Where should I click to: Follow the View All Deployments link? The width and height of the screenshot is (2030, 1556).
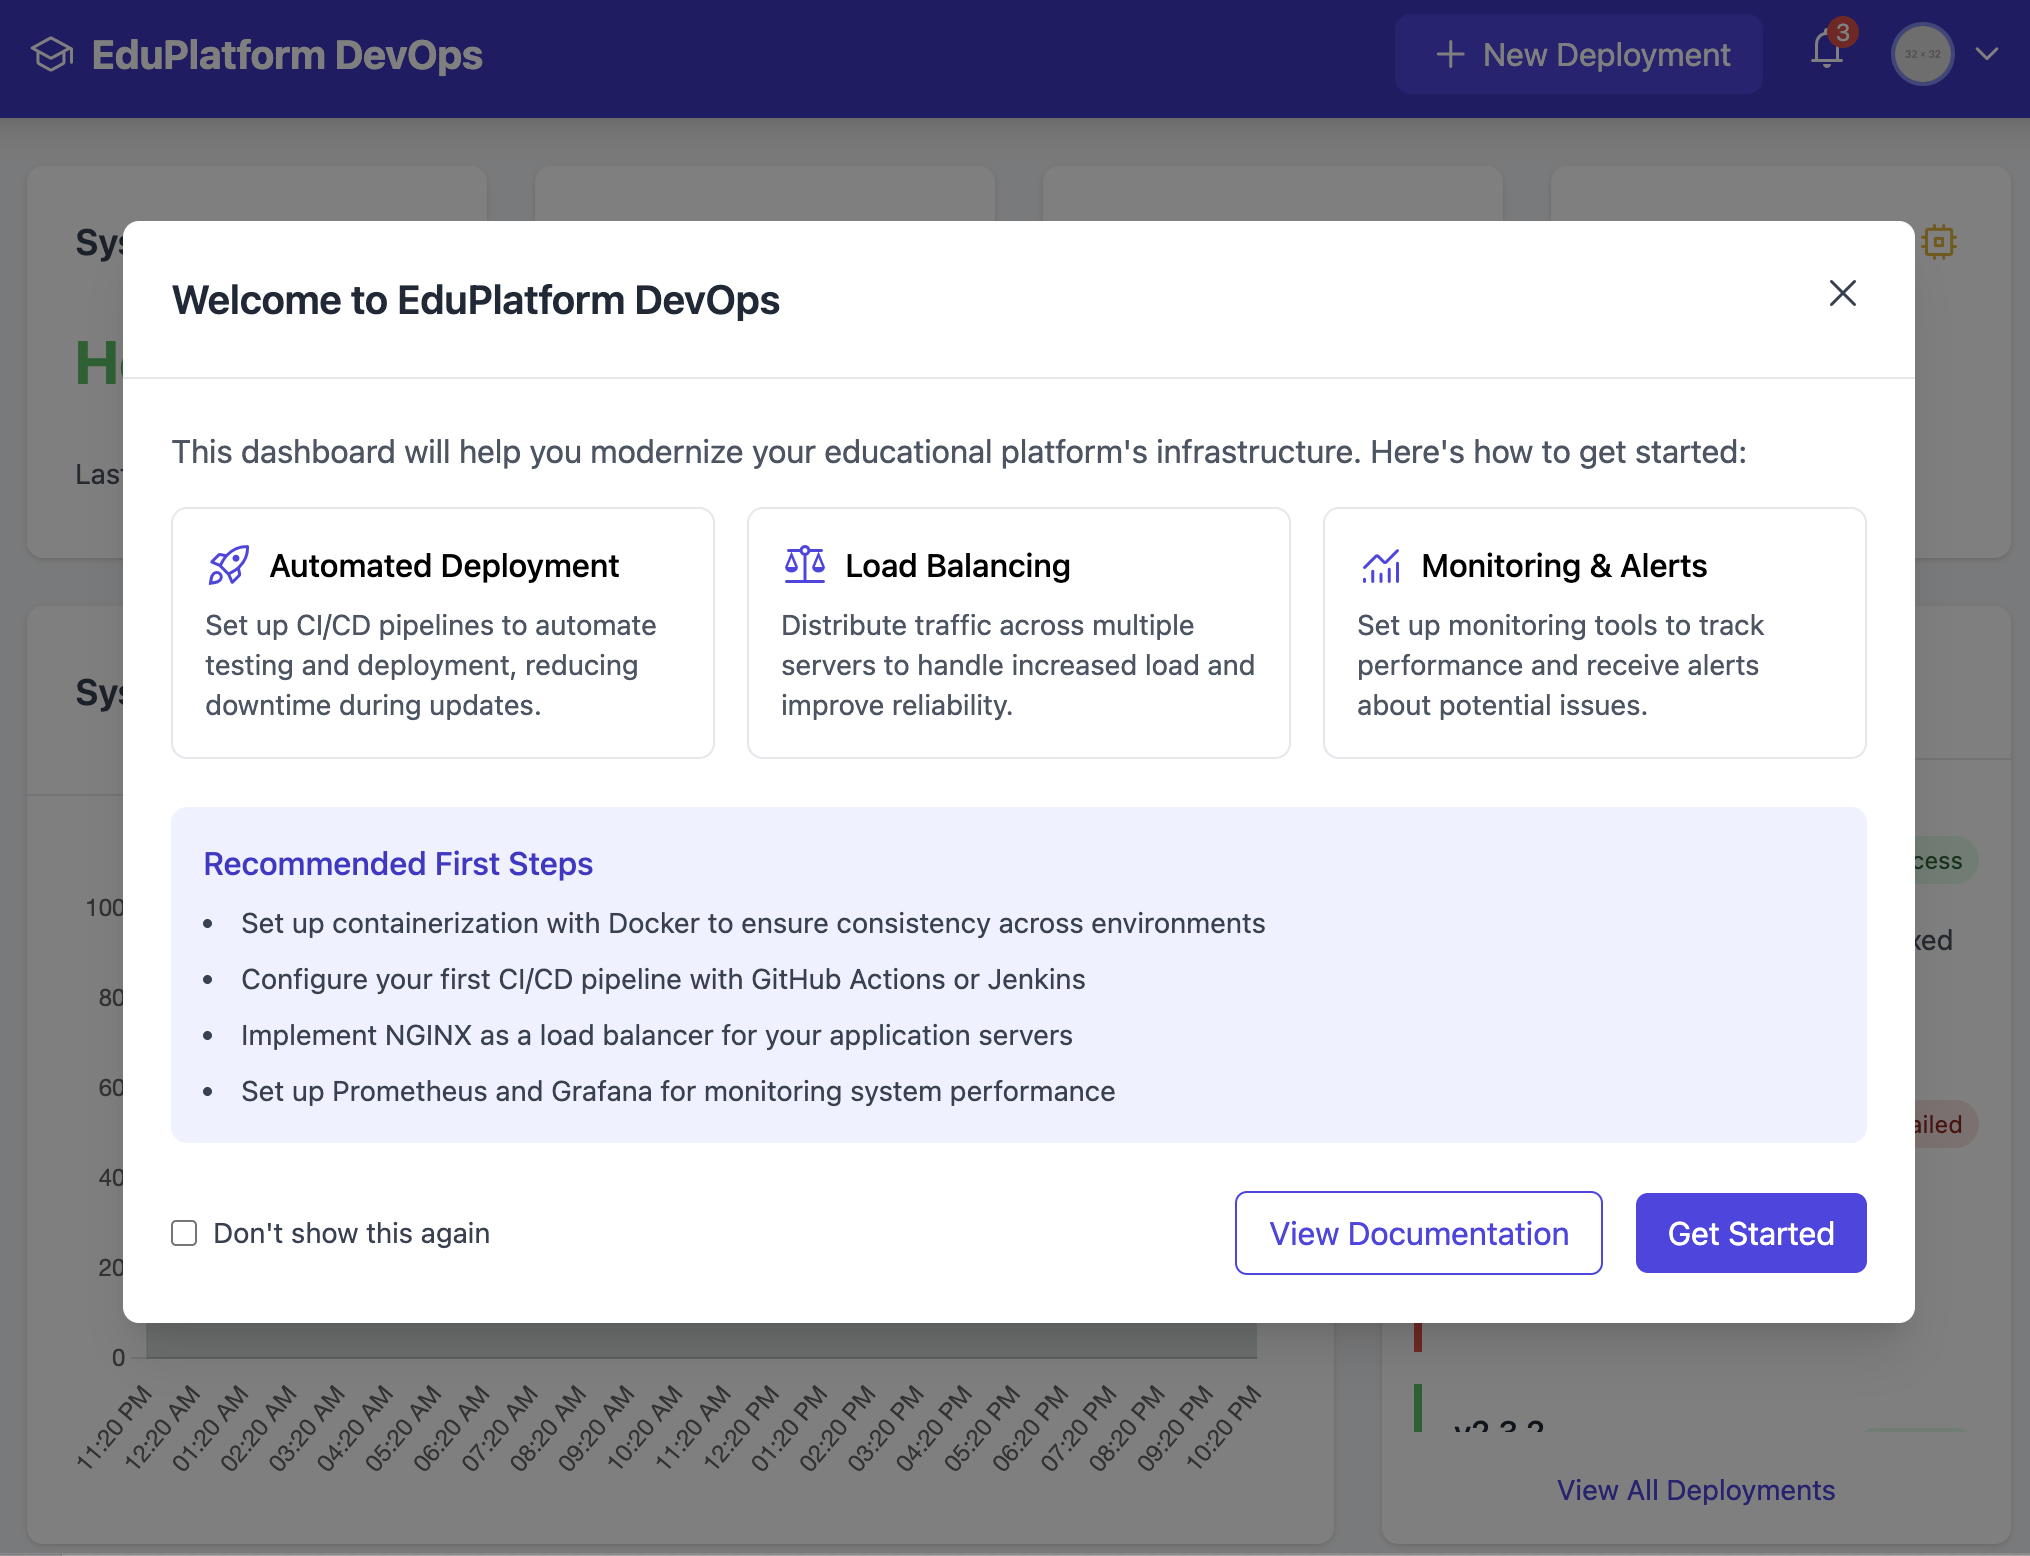[1695, 1490]
